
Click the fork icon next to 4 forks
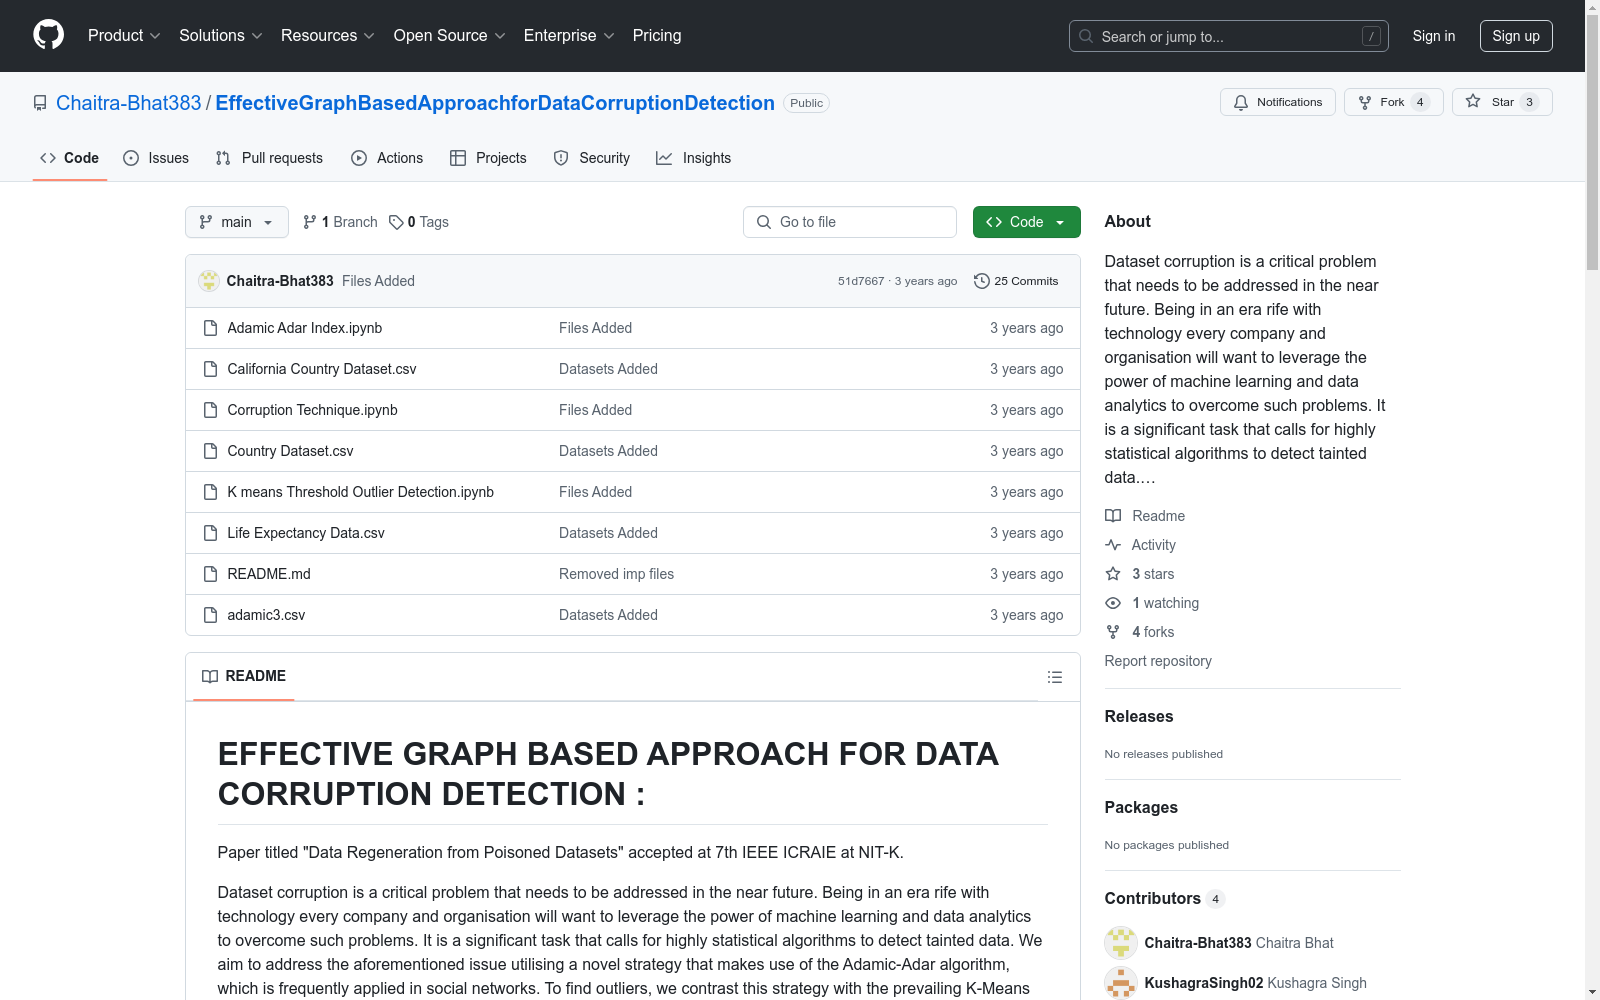click(x=1113, y=632)
